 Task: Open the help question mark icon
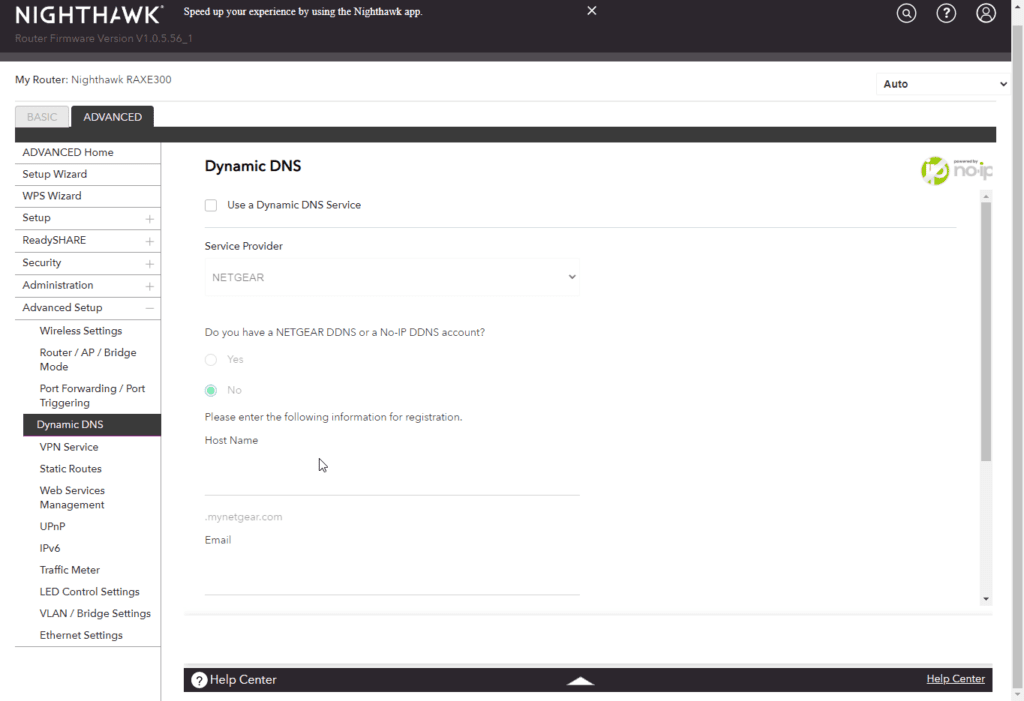[946, 13]
